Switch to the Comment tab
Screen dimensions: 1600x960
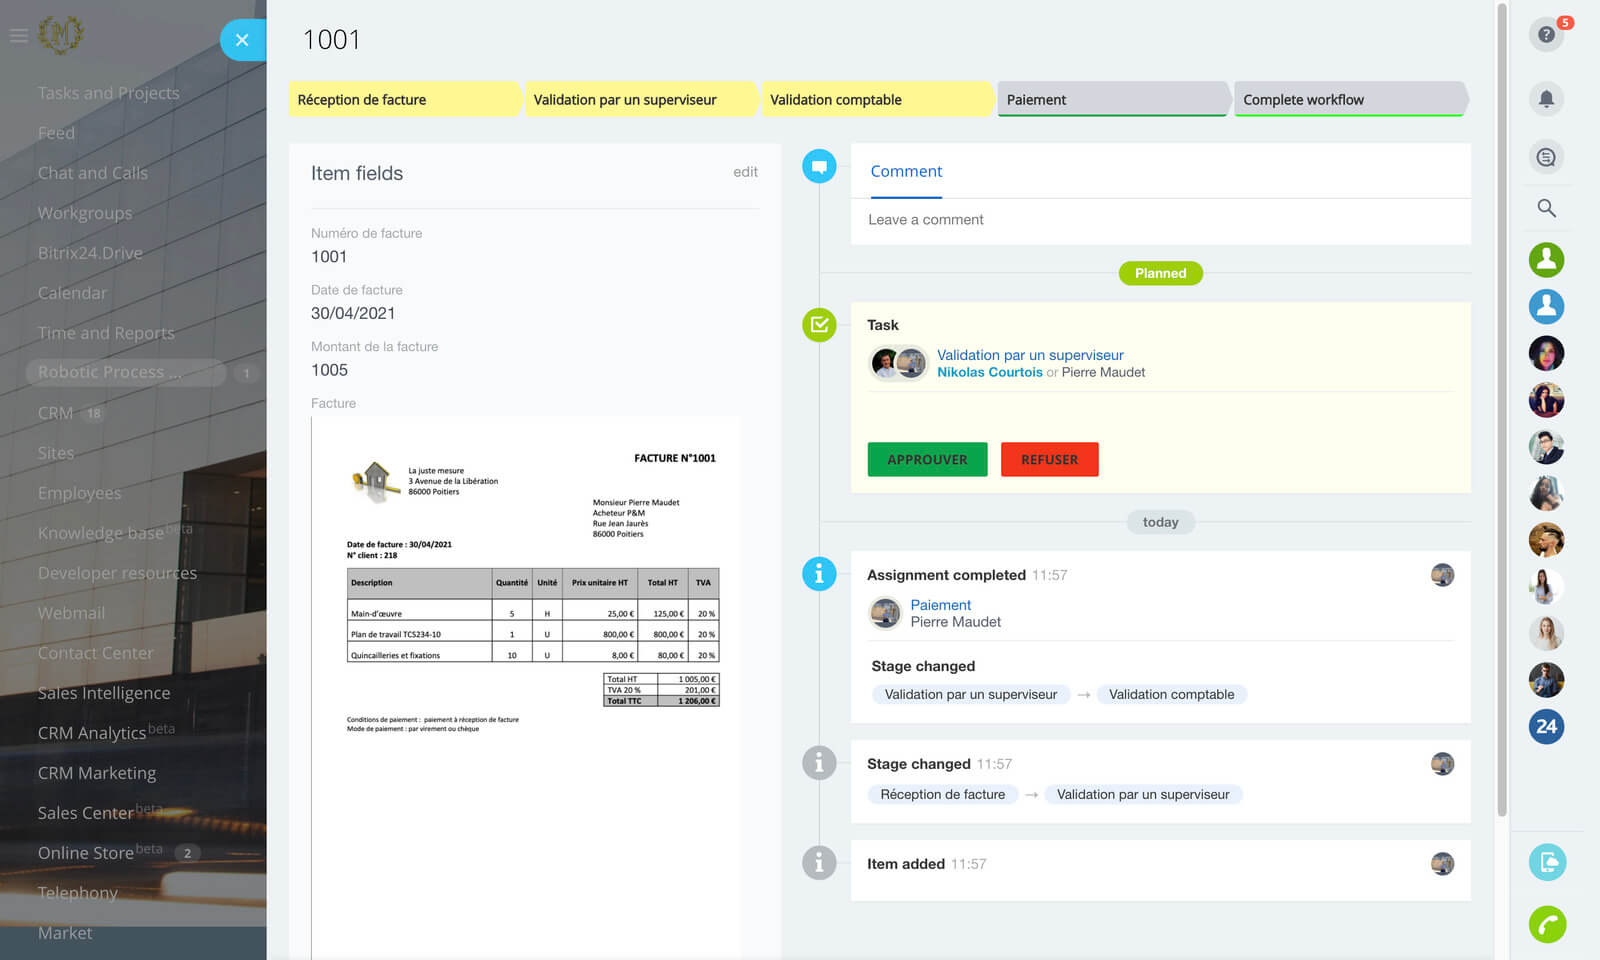pos(906,171)
